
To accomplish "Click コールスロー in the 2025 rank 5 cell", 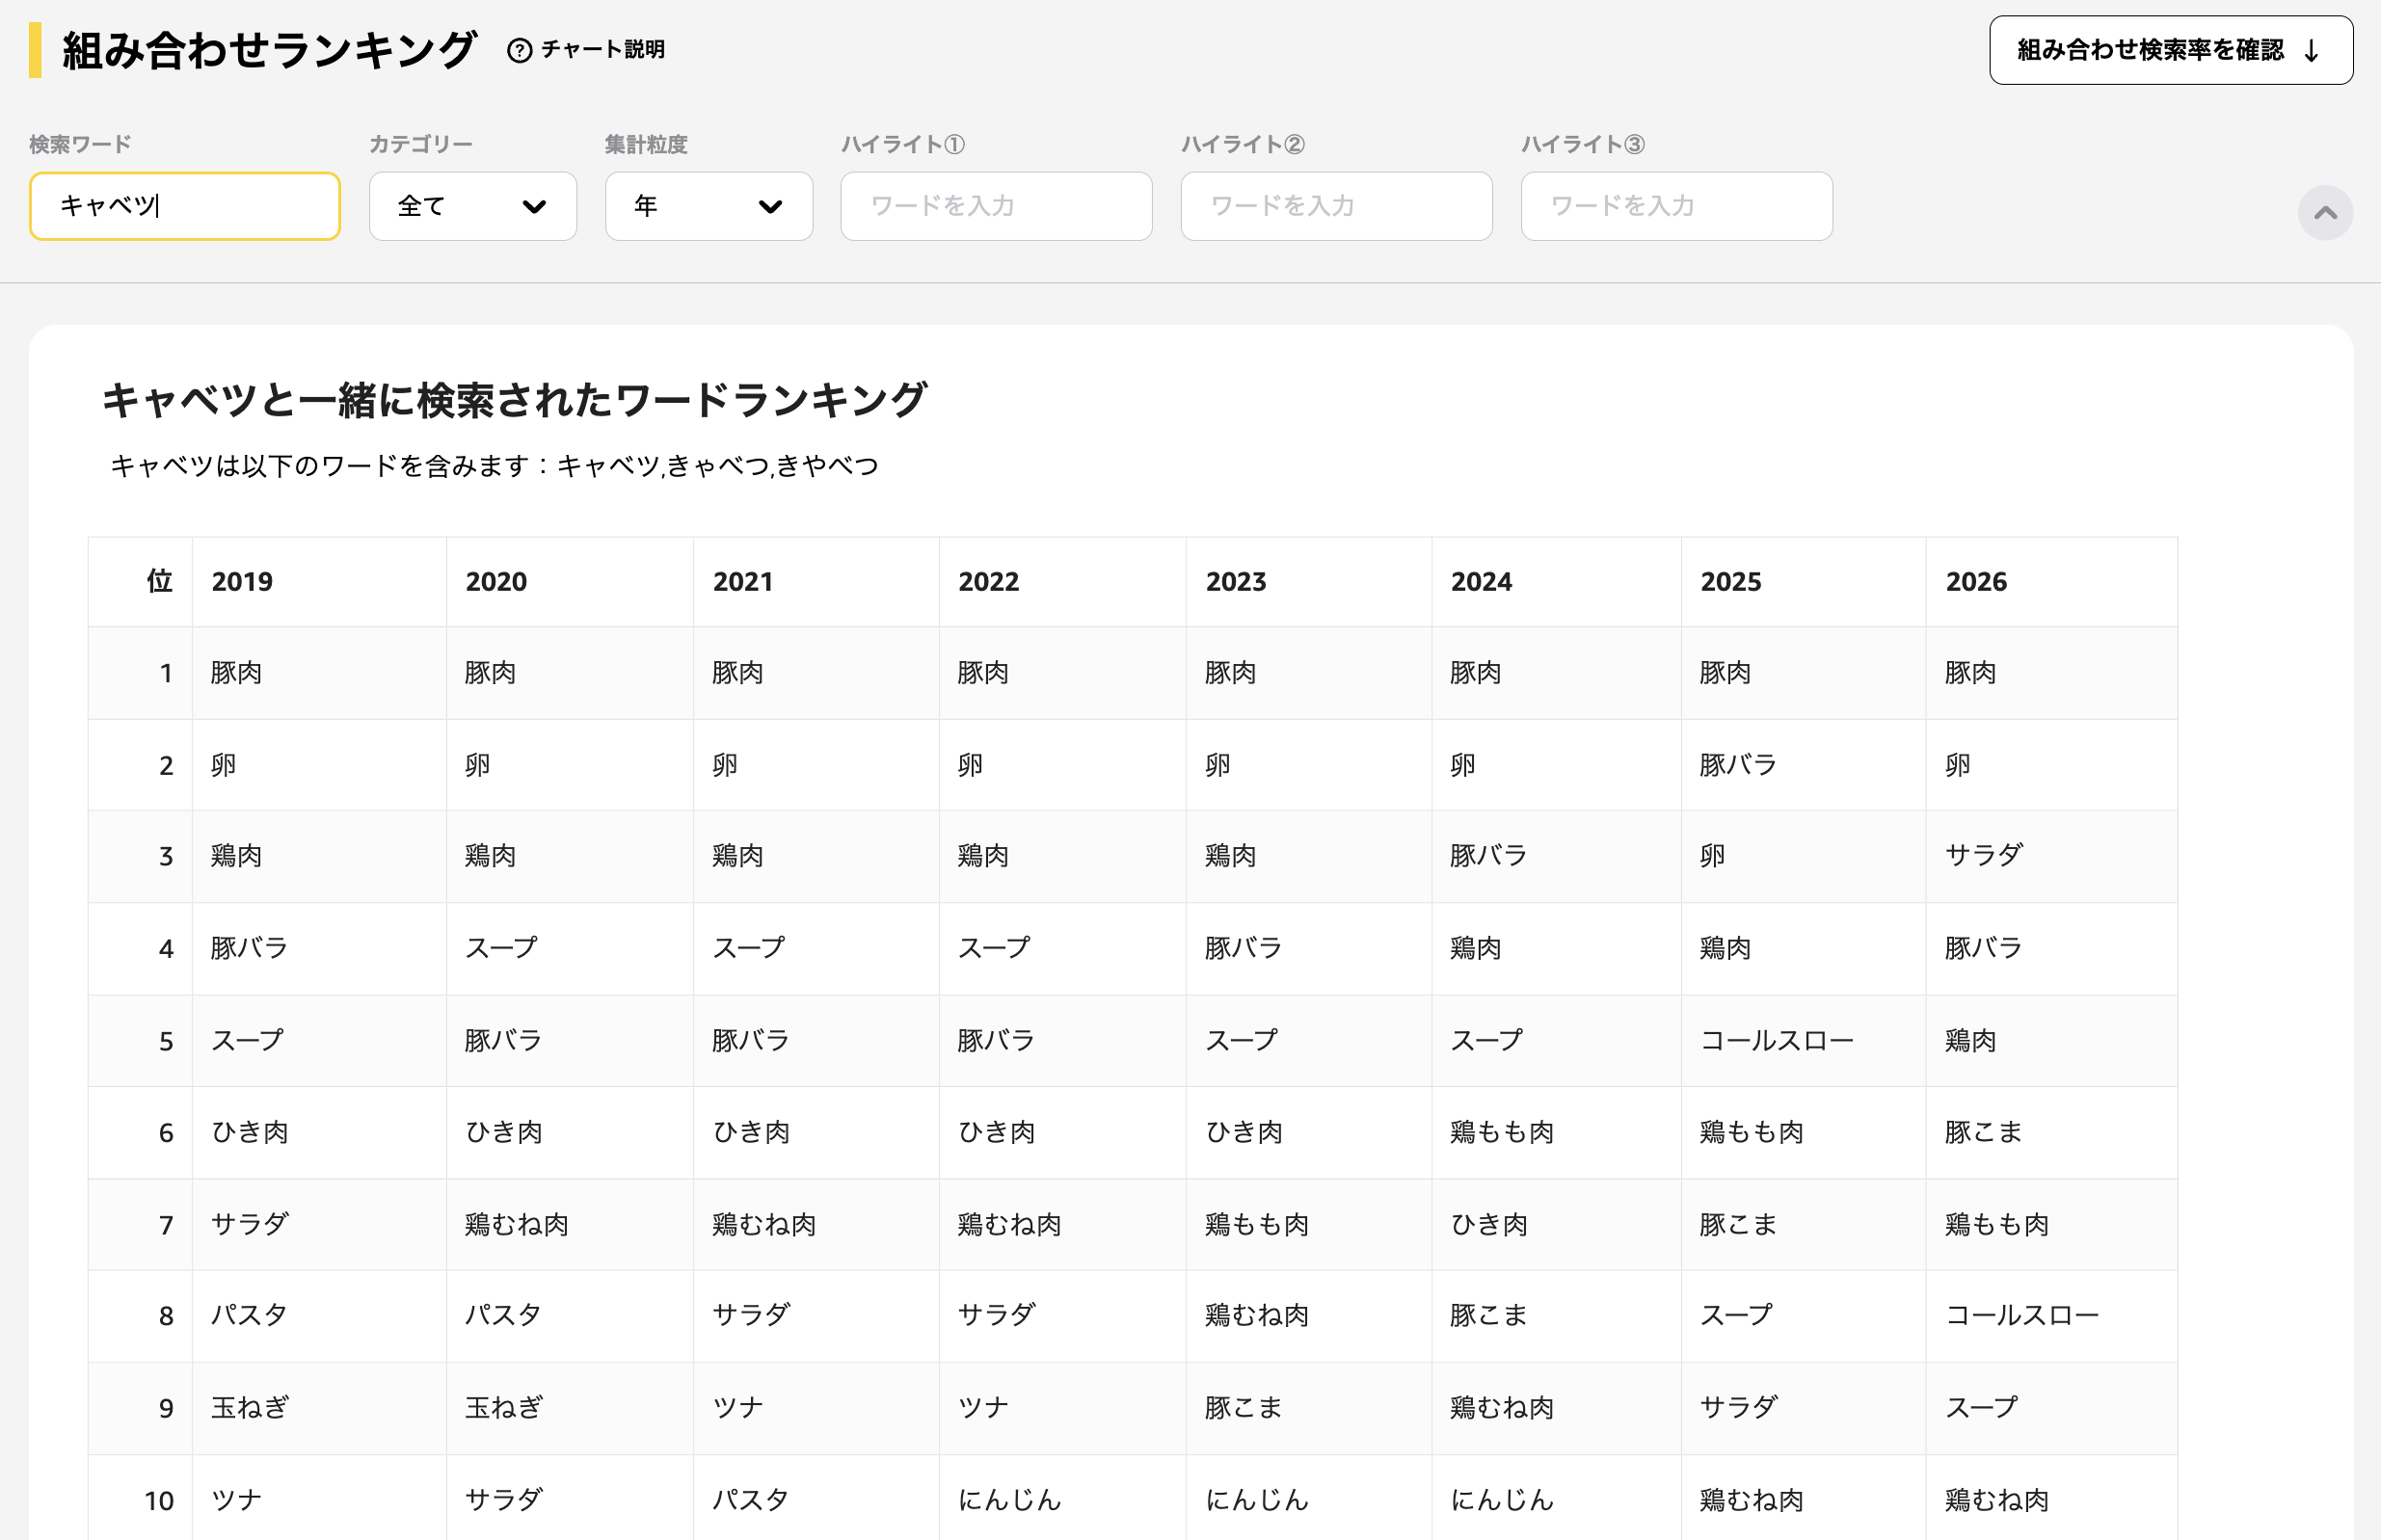I will point(1777,1041).
